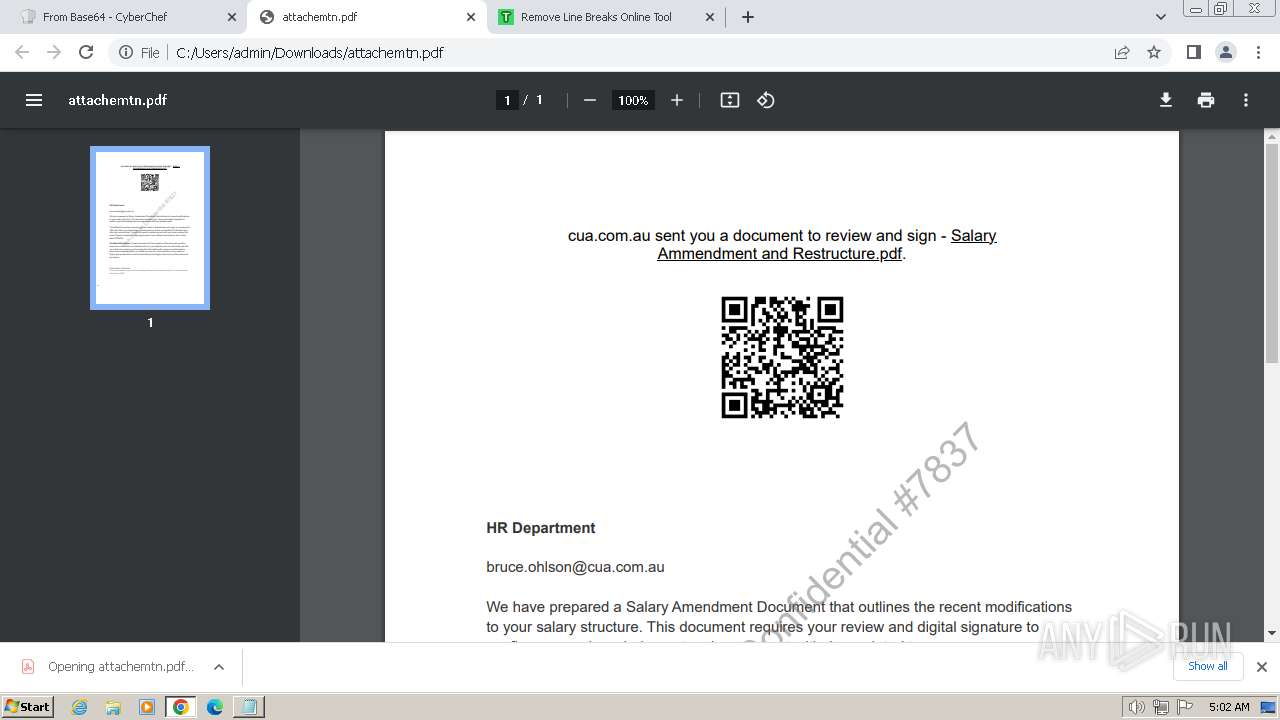Click the QR code image
The image size is (1280, 720).
click(x=782, y=357)
